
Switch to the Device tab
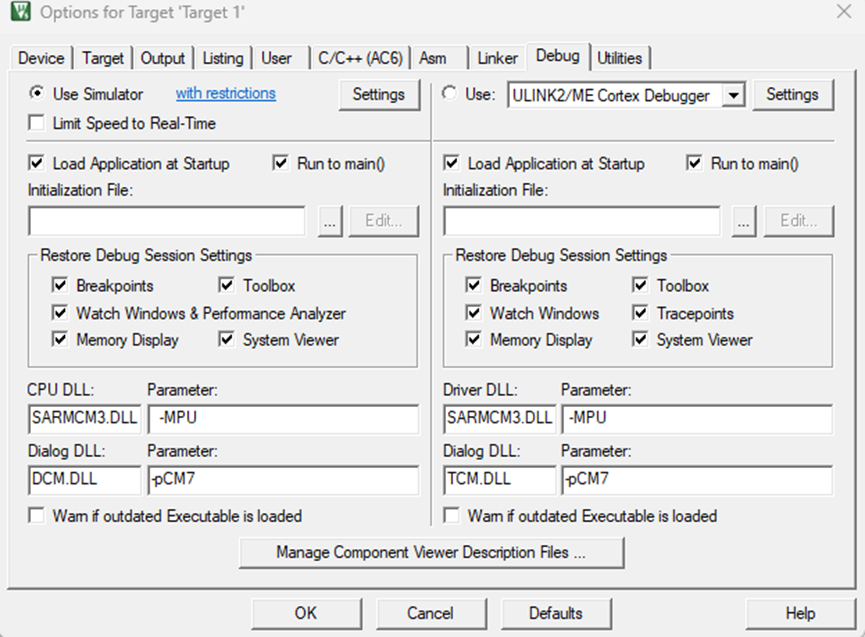click(41, 58)
